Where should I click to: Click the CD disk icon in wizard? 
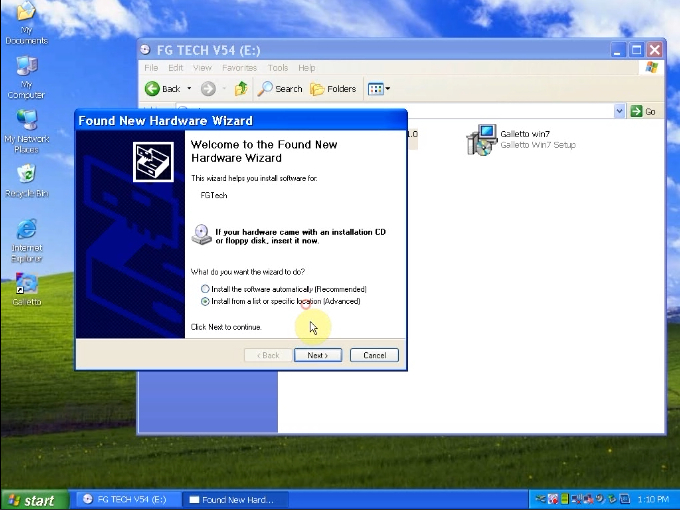click(201, 235)
